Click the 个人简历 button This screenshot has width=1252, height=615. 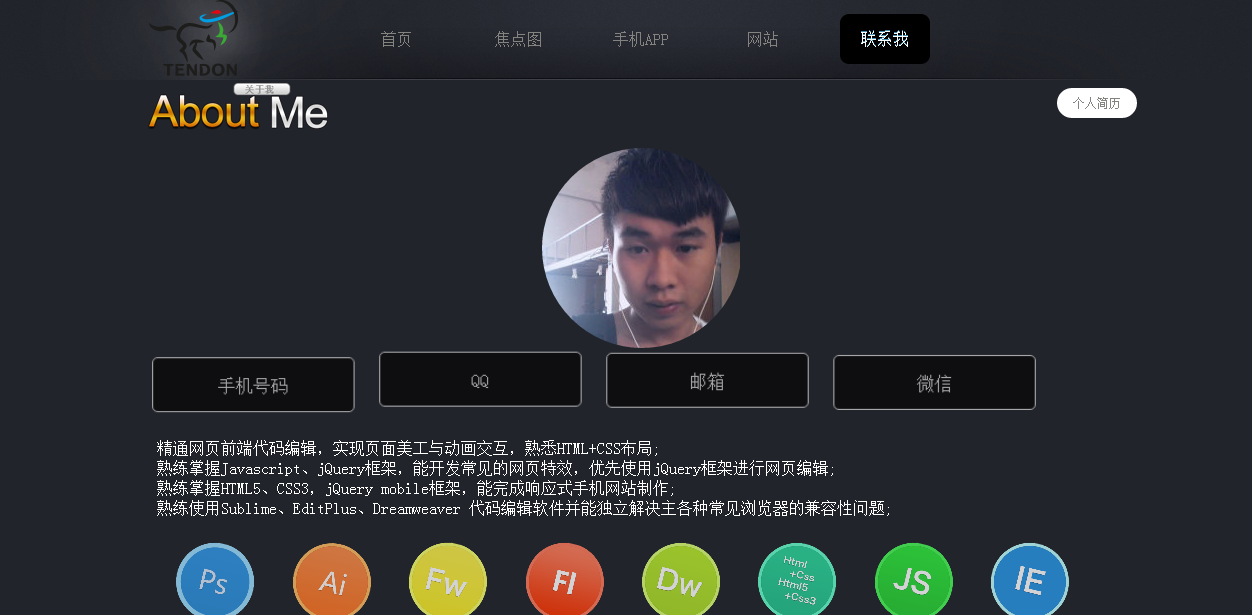point(1097,103)
